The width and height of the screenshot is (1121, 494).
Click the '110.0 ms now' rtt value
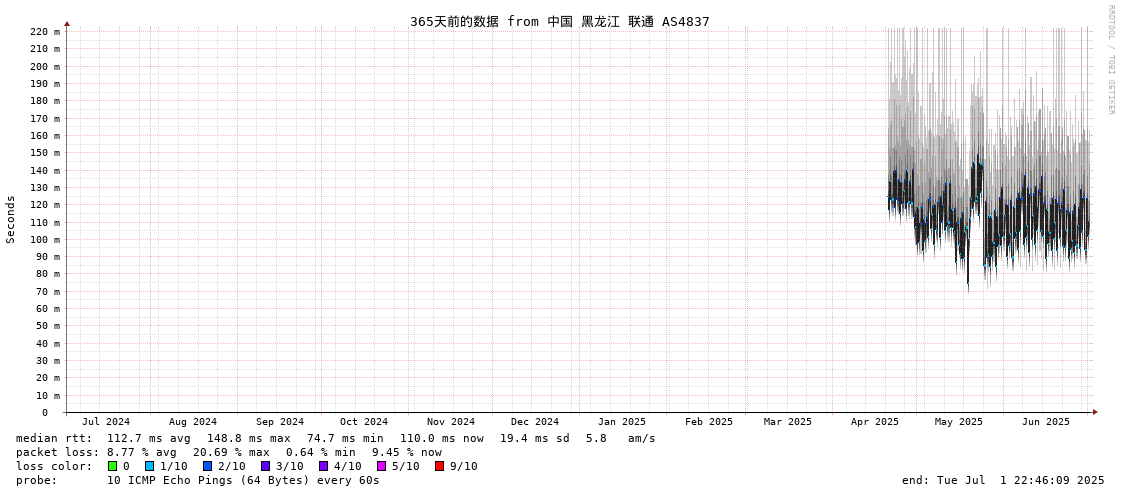point(442,438)
